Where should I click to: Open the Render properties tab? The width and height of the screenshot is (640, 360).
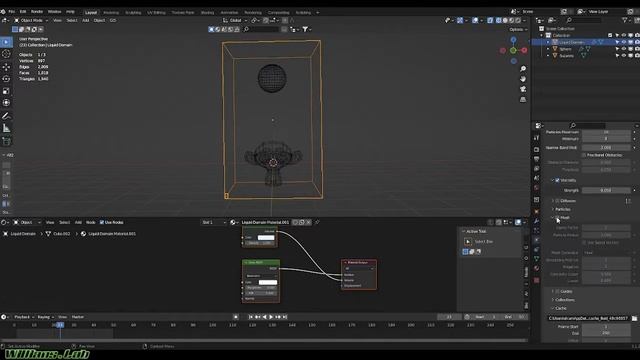pyautogui.click(x=536, y=149)
